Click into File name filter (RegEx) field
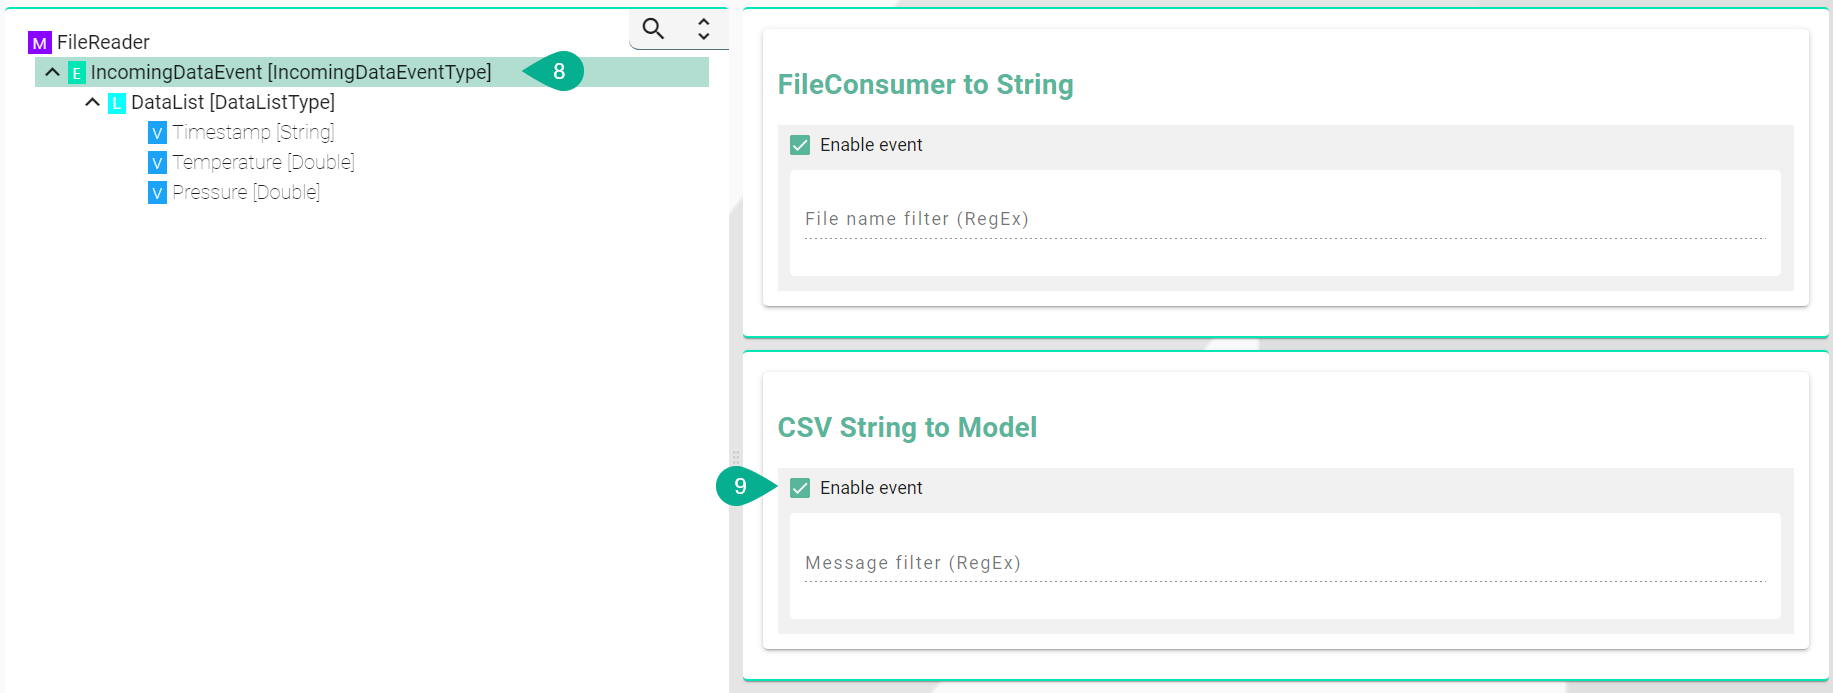The image size is (1833, 693). point(1284,220)
